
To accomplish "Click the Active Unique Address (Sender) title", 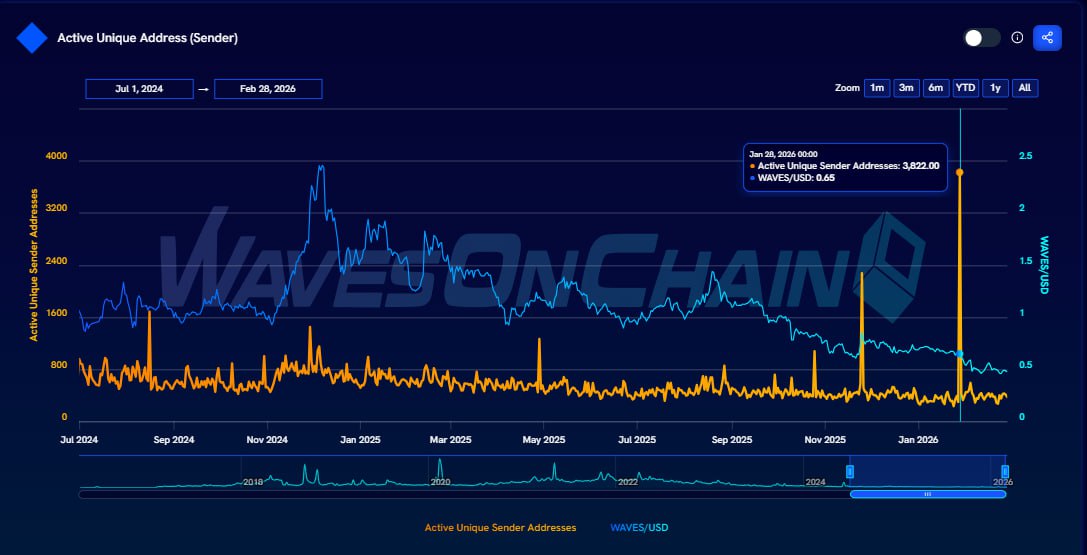I will (148, 38).
